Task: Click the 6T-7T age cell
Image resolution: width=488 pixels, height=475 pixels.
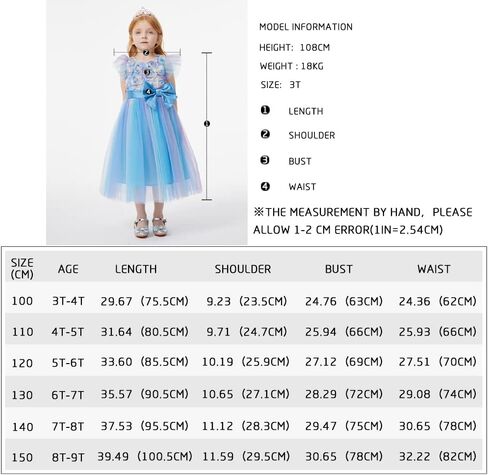Action: (x=68, y=395)
